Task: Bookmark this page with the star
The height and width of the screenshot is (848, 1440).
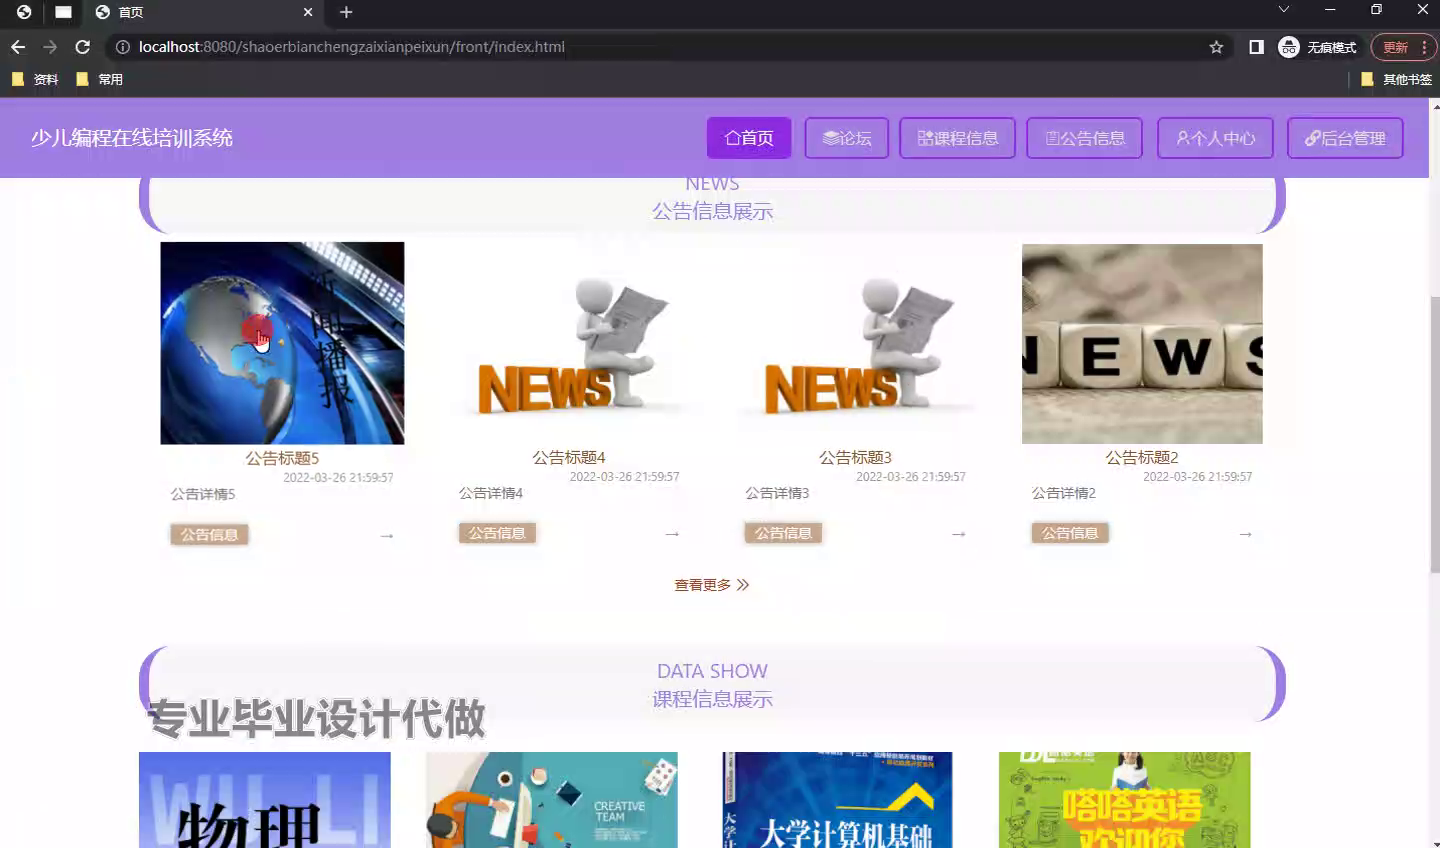Action: pos(1216,47)
